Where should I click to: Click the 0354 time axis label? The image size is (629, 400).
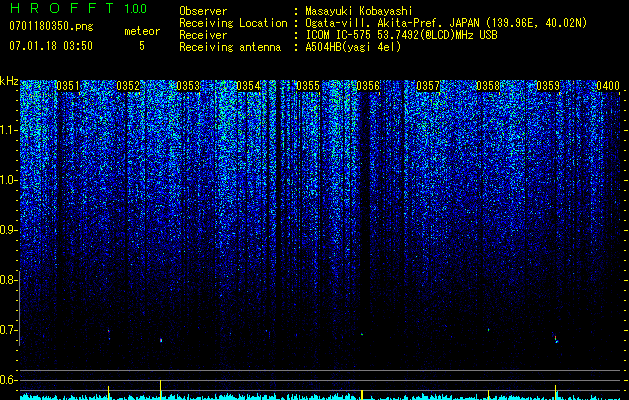(248, 86)
